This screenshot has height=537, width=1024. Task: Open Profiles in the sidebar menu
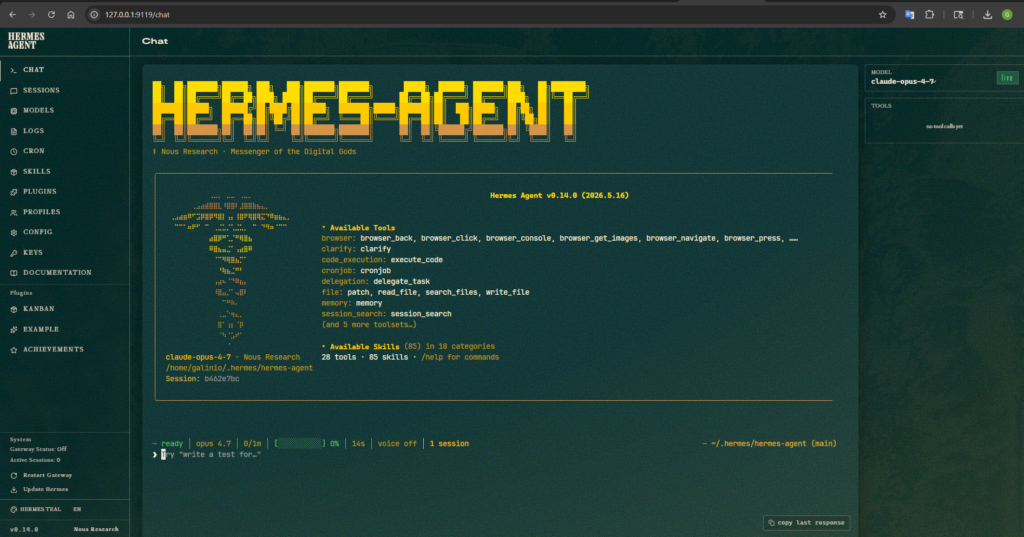click(65, 212)
